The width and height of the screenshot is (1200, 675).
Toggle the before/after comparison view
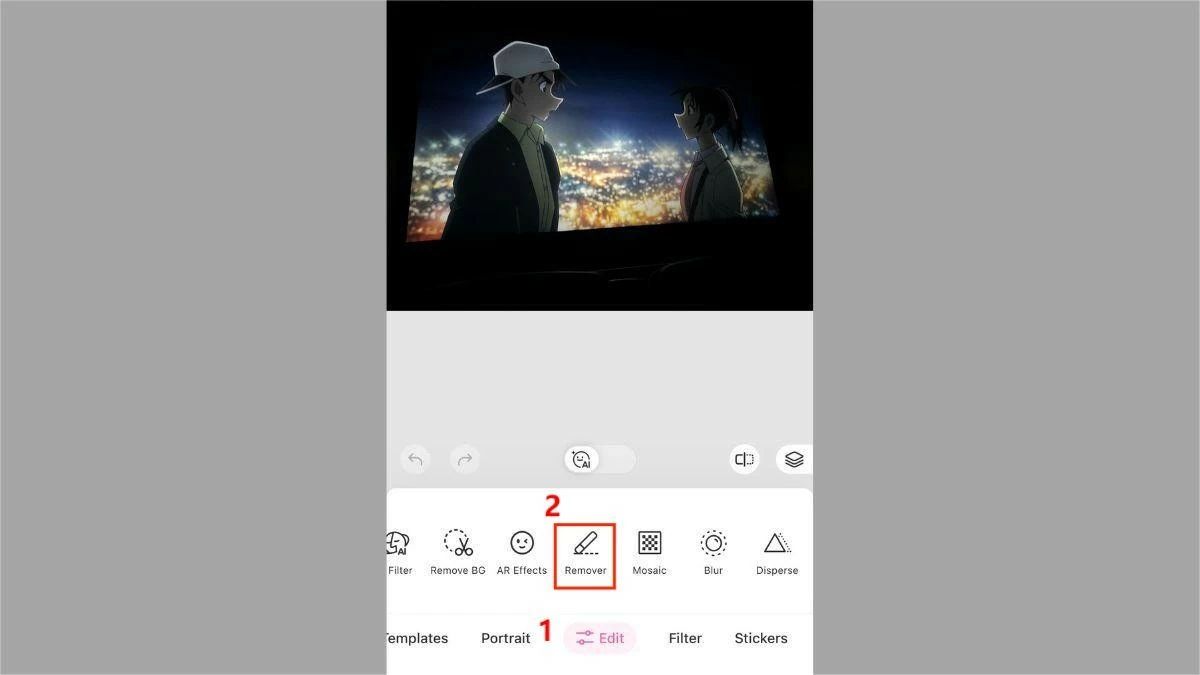(x=743, y=459)
